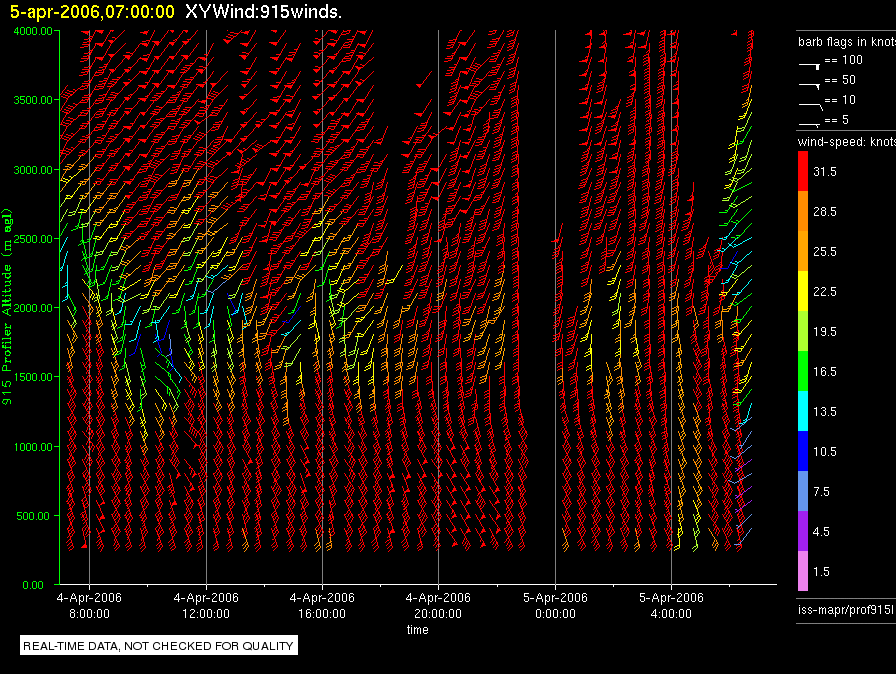Viewport: 896px width, 674px height.
Task: Select the purple 4.5 knots color swatch
Action: 802,531
